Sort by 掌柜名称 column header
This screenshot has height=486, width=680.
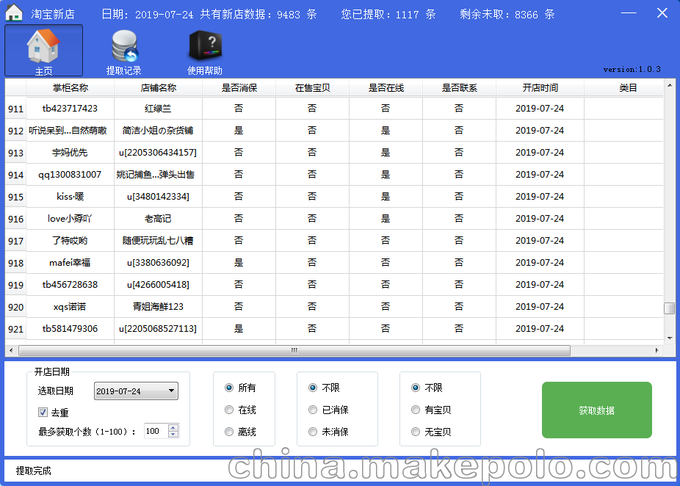click(70, 88)
